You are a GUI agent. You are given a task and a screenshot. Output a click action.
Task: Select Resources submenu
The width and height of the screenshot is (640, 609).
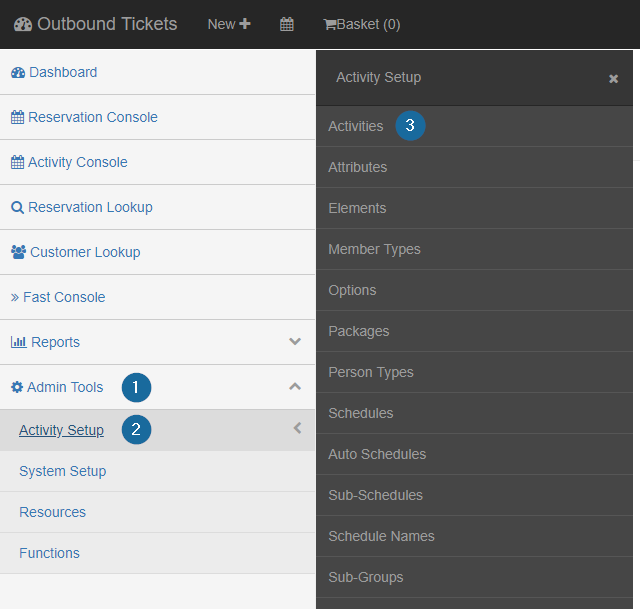[x=52, y=512]
